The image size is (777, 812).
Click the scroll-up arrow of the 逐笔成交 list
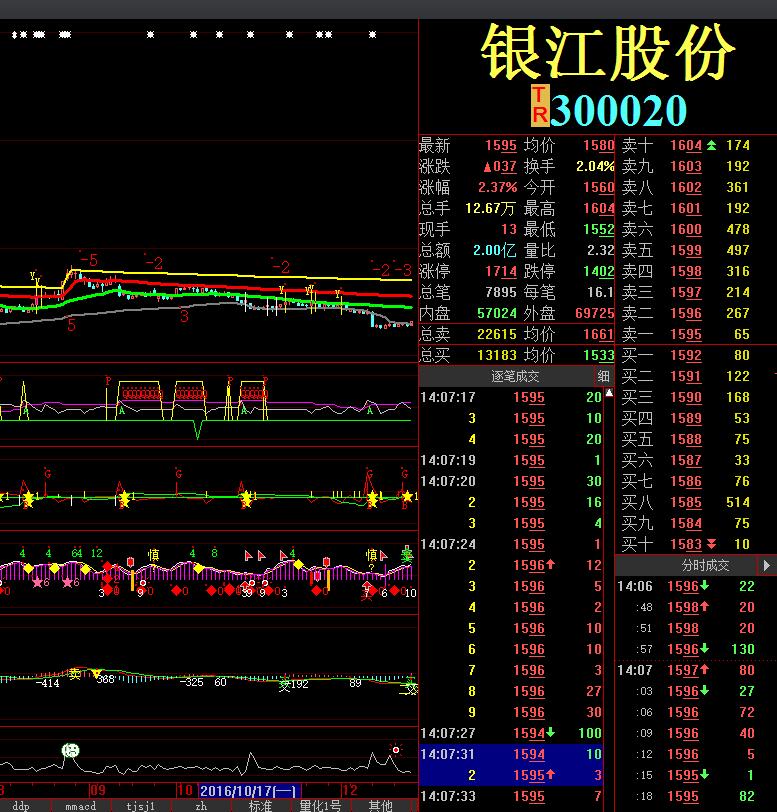tap(609, 393)
